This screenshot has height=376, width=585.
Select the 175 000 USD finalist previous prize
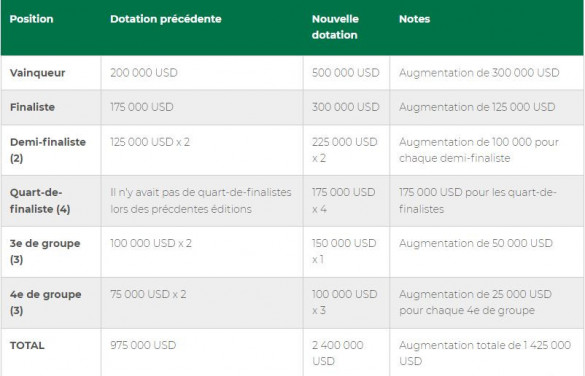click(x=142, y=107)
